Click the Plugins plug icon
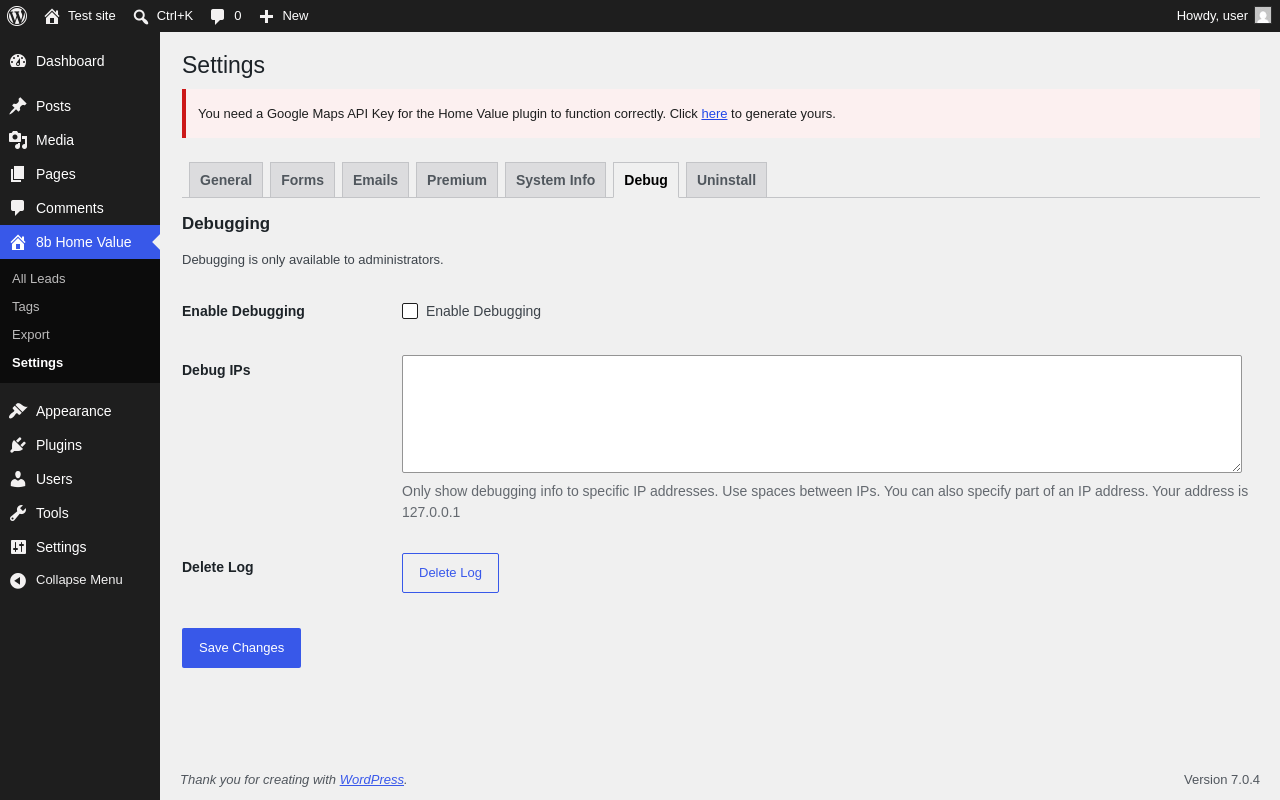 coord(18,445)
